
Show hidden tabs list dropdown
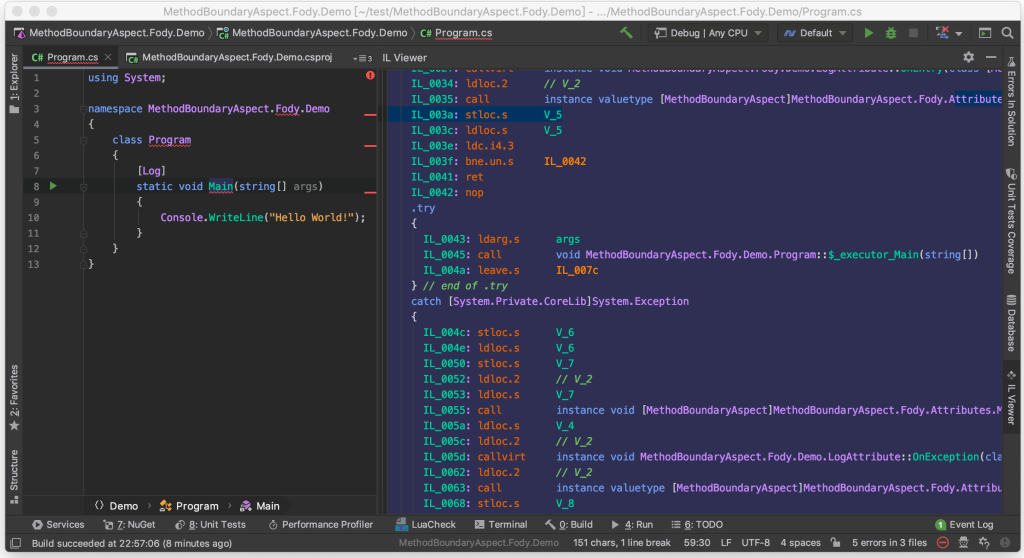(x=362, y=58)
